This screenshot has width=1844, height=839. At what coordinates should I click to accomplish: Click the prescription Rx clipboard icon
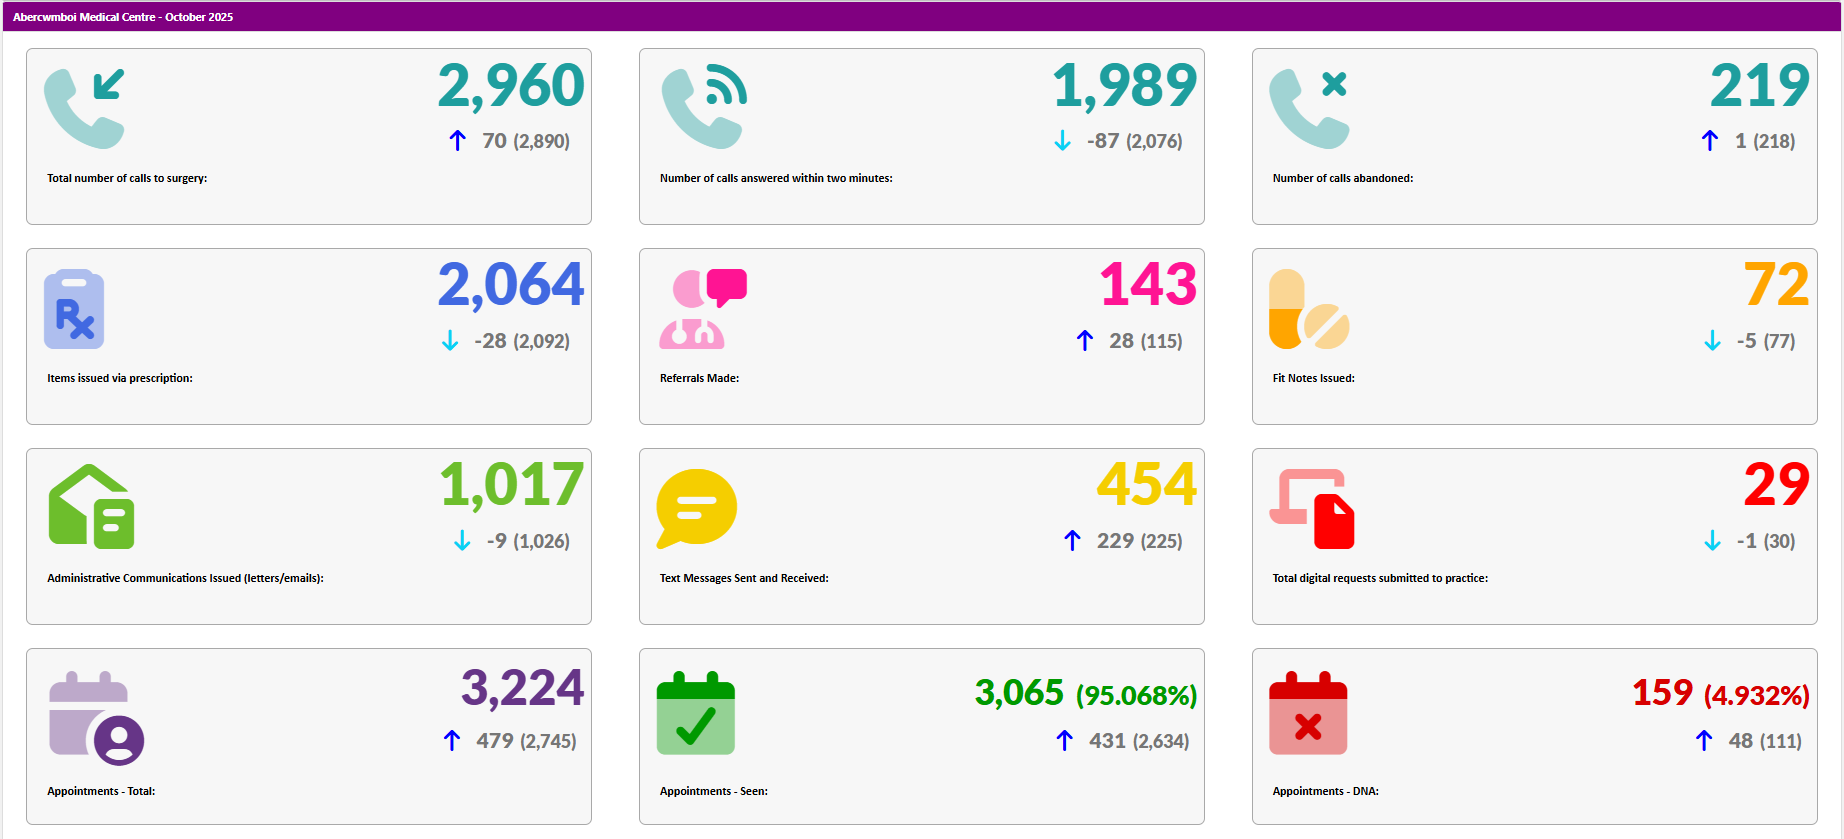pos(74,309)
